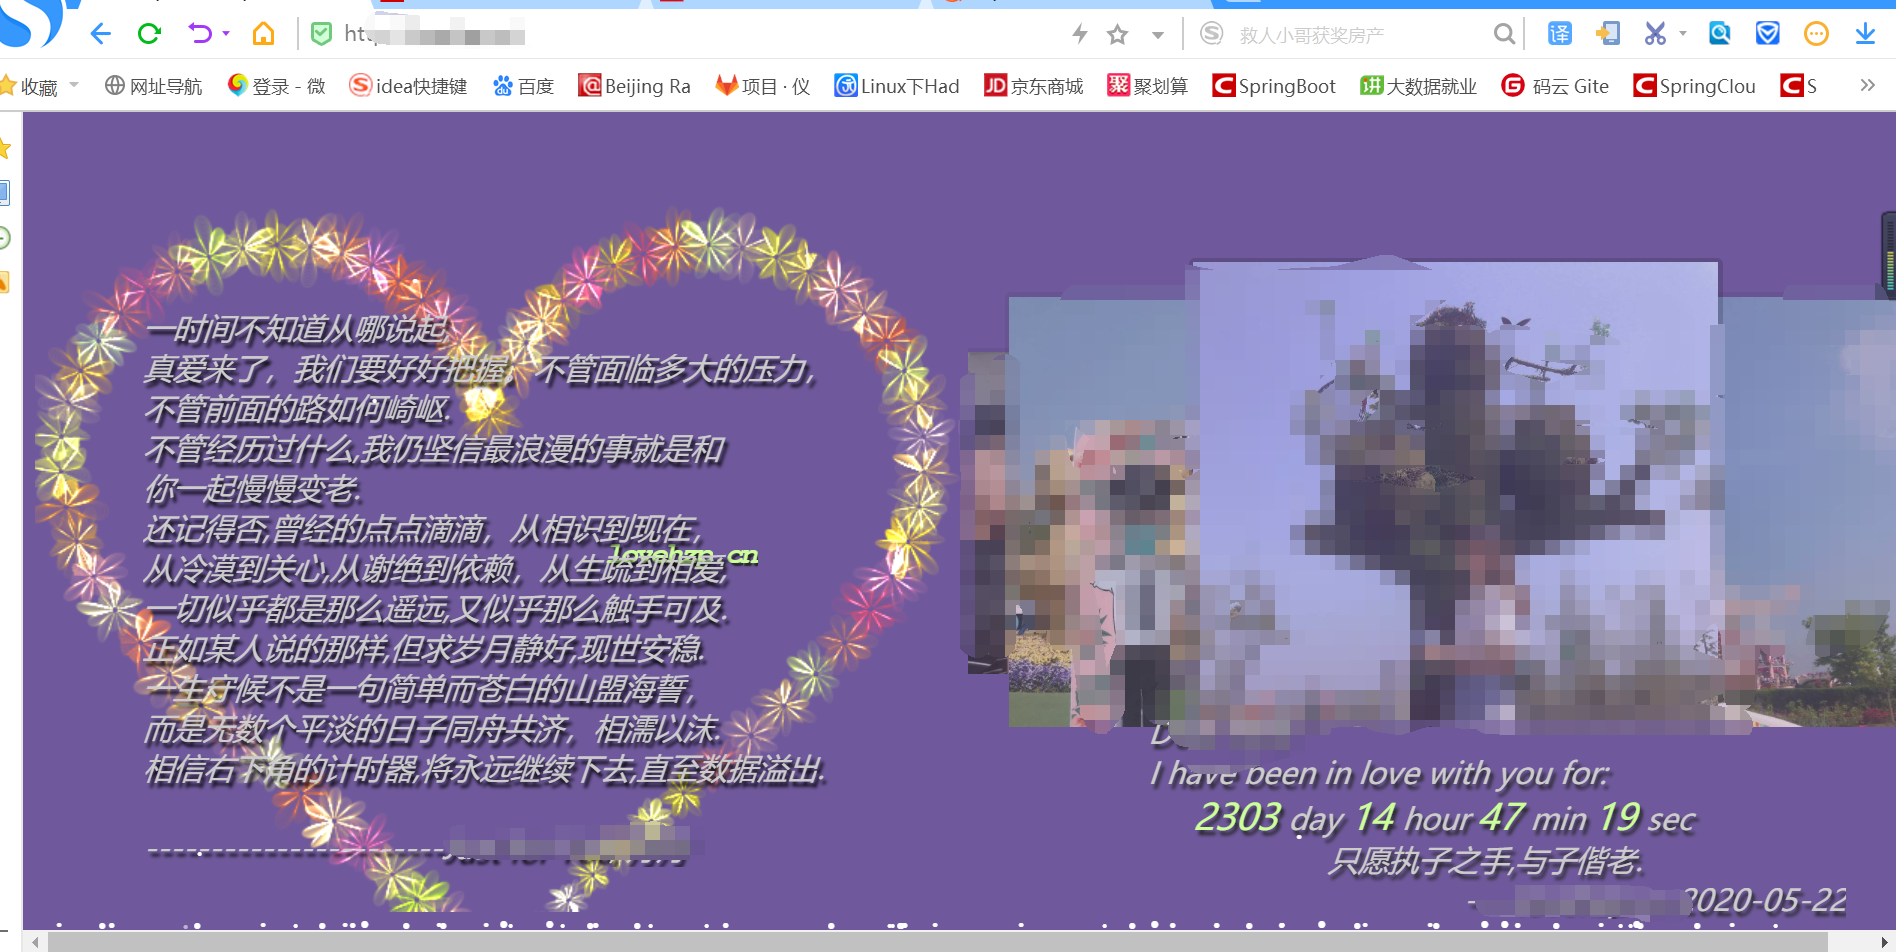Click the sidebar yellow star favorites icon
Screen dimensions: 1896x952
click(x=4, y=149)
